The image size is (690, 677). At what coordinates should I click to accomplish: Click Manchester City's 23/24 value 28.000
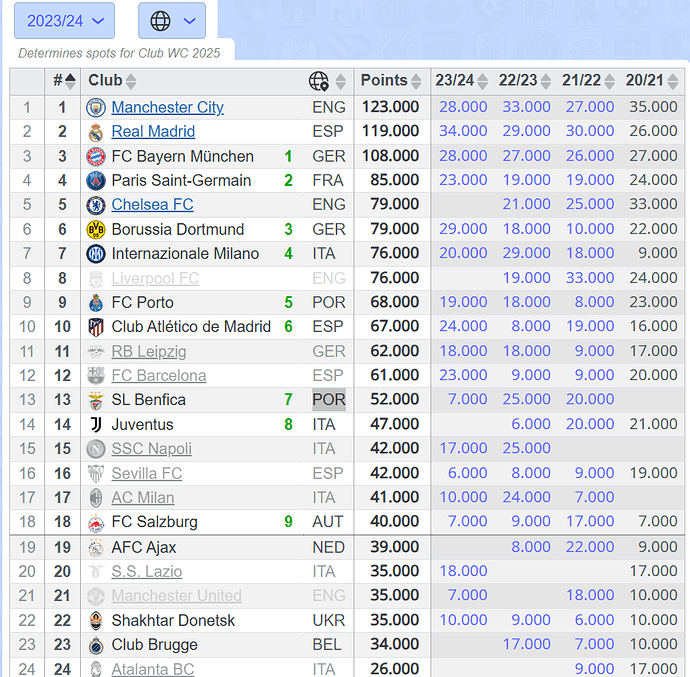(463, 107)
